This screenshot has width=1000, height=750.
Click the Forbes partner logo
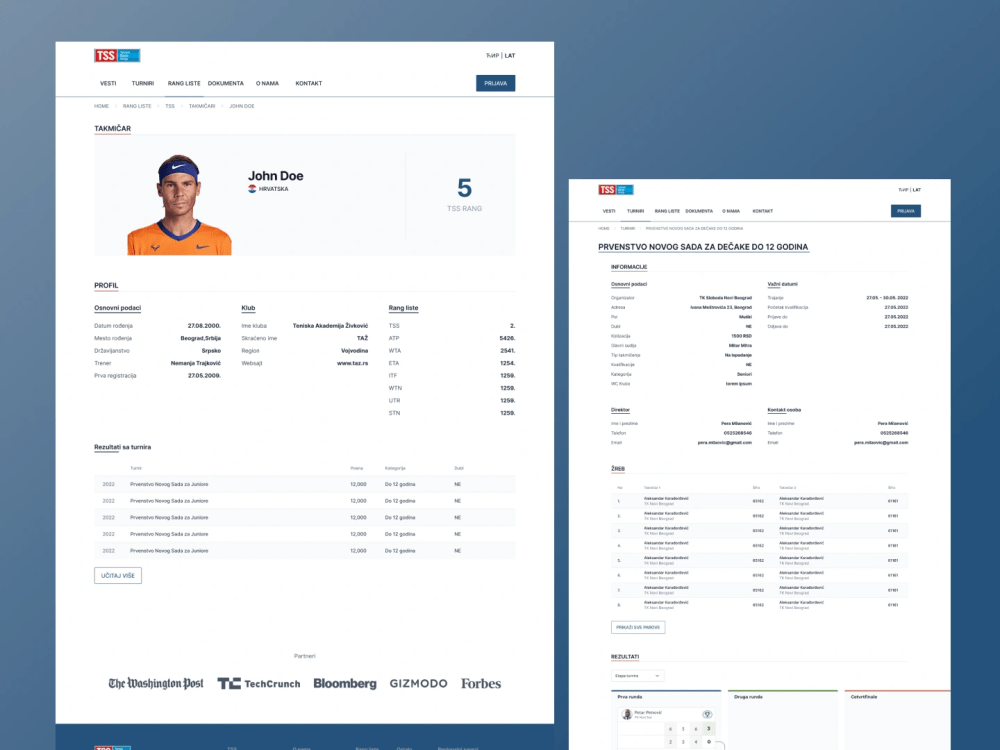(x=480, y=683)
